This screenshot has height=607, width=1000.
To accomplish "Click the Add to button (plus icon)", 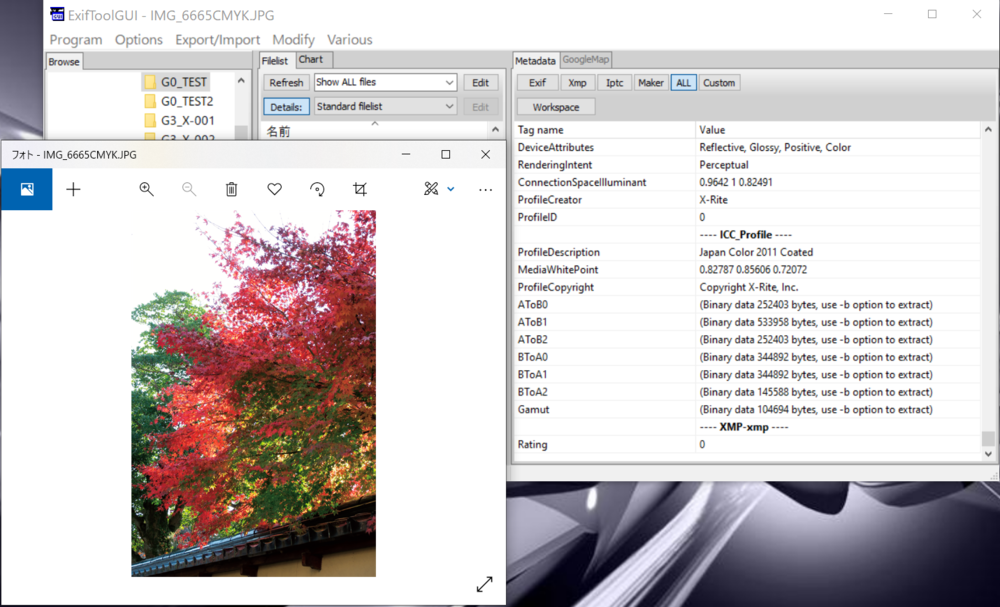I will coord(73,189).
